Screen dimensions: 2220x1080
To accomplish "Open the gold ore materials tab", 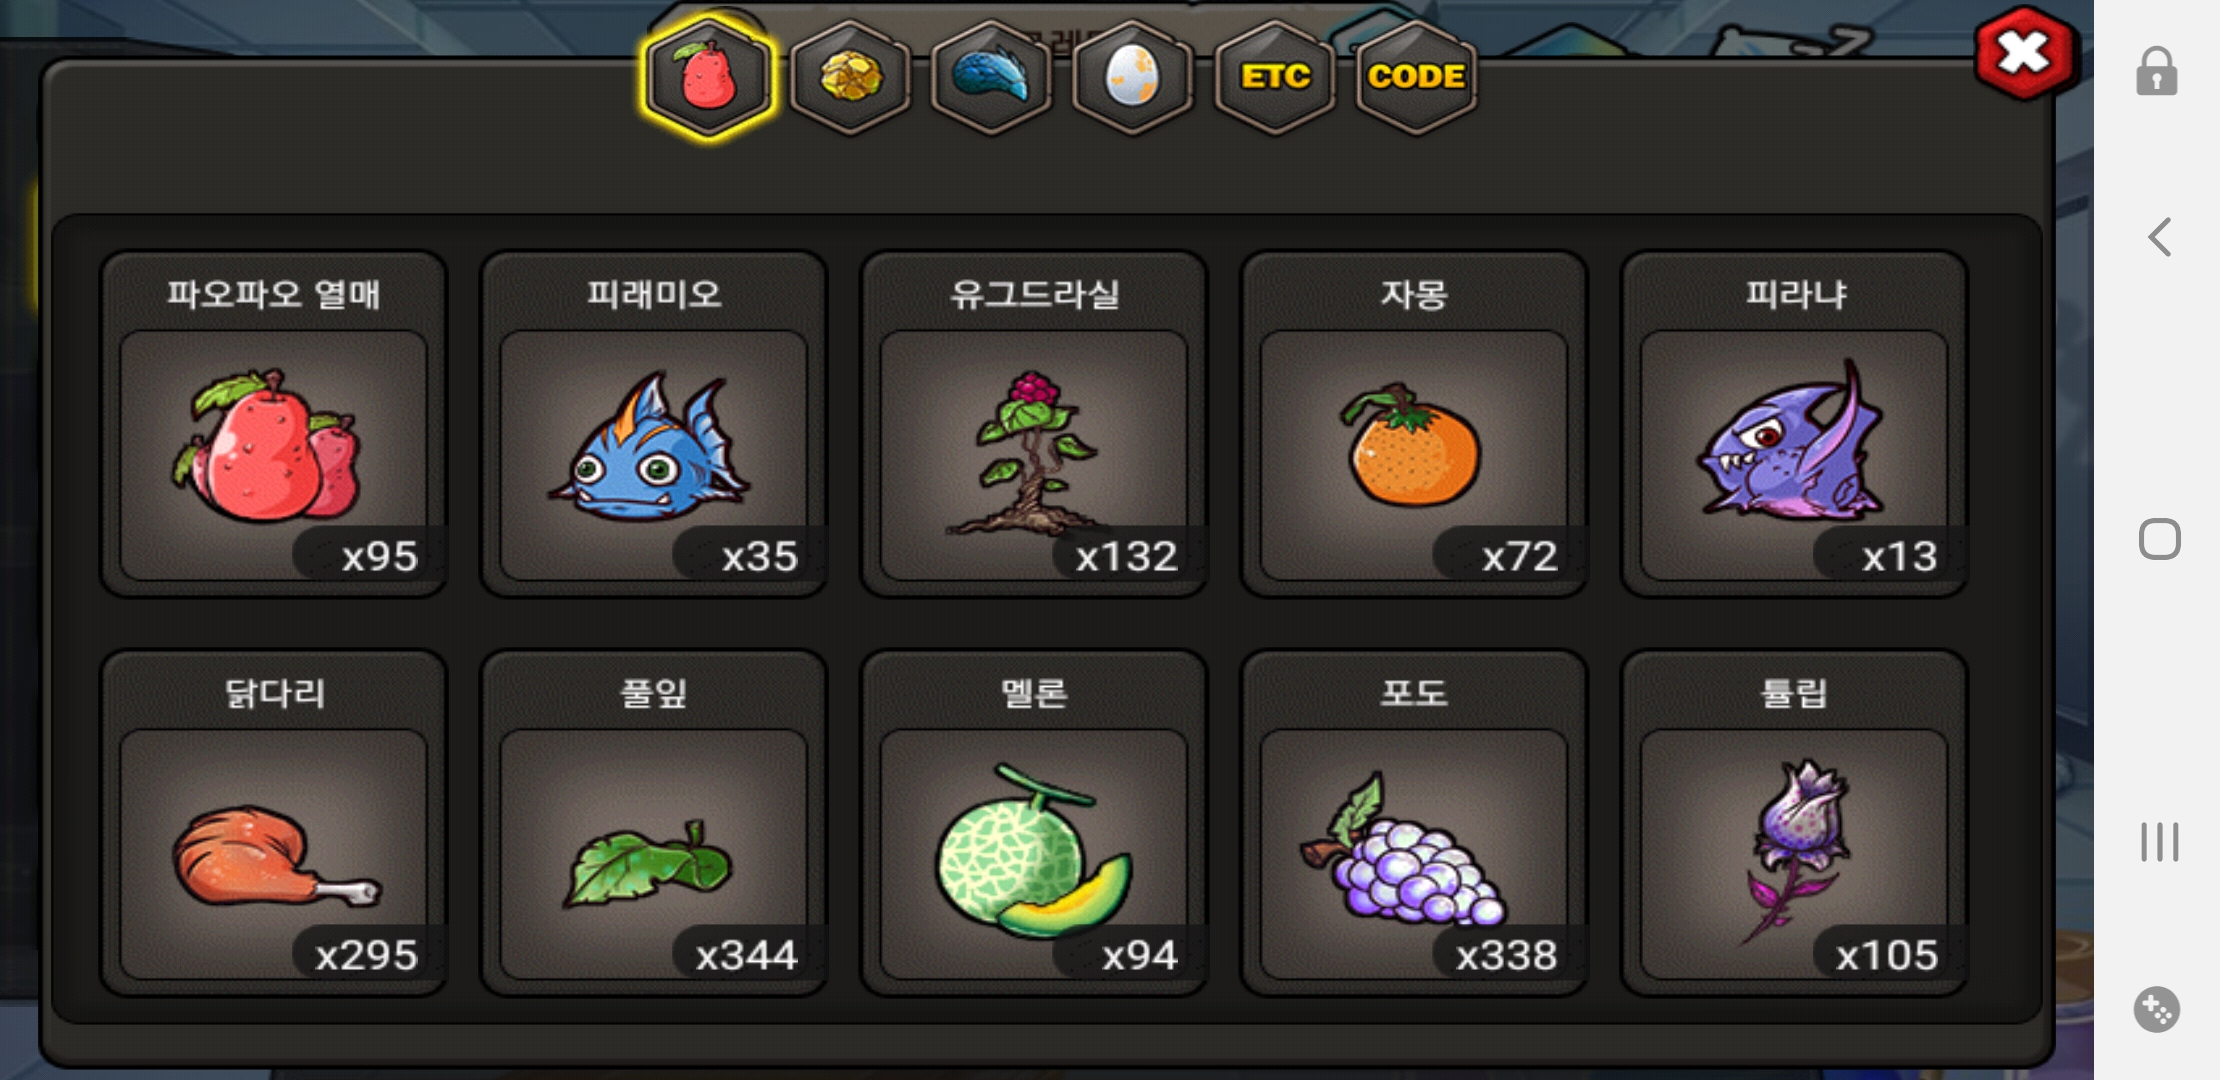I will coord(851,78).
